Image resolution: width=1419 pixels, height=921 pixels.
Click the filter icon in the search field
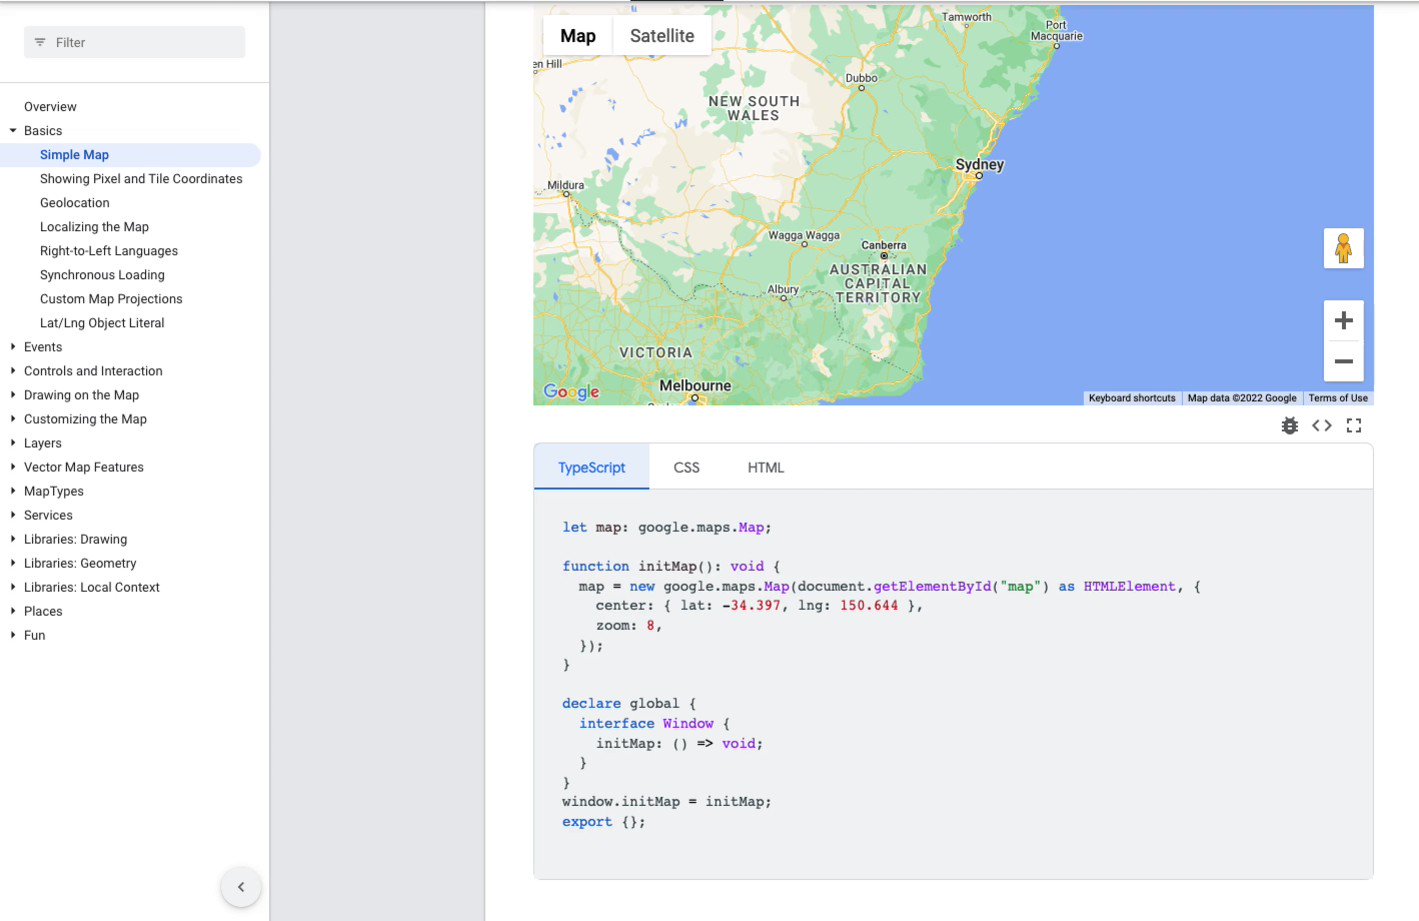[x=39, y=42]
